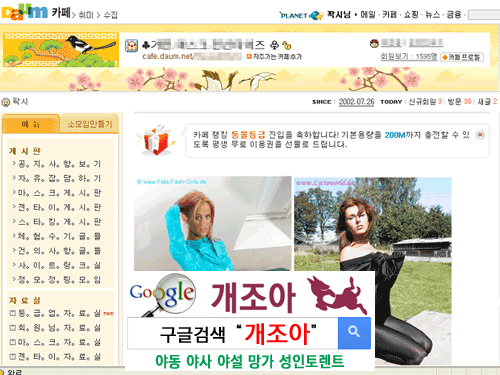Open the blue-dressed woman photo thumbnail
This screenshot has height=375, width=500.
tap(213, 223)
